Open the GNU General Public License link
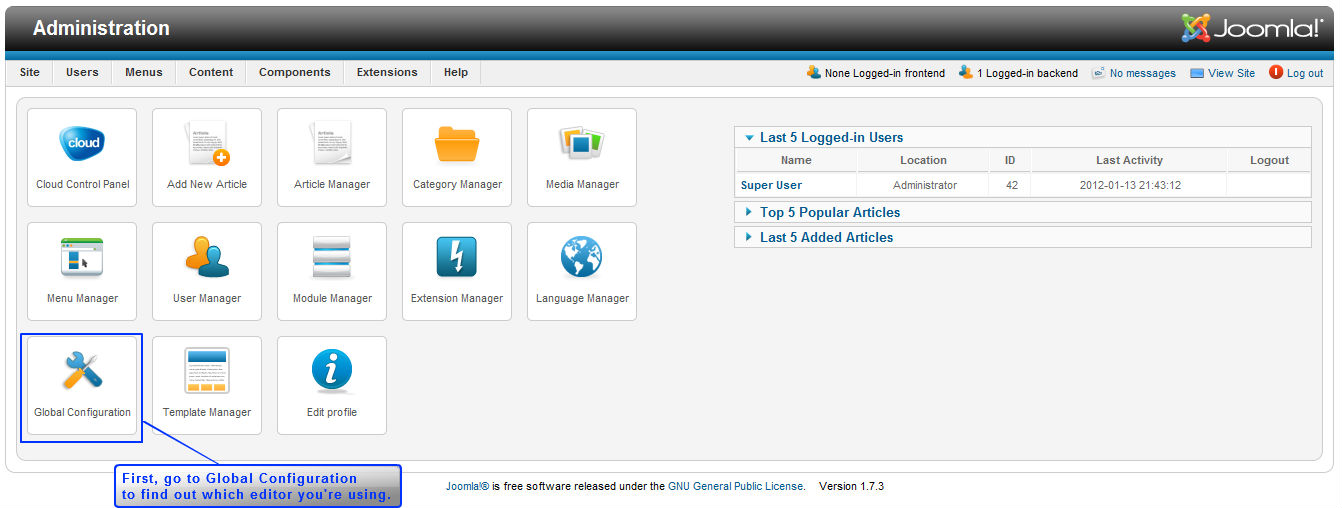The width and height of the screenshot is (1342, 508). pyautogui.click(x=736, y=486)
